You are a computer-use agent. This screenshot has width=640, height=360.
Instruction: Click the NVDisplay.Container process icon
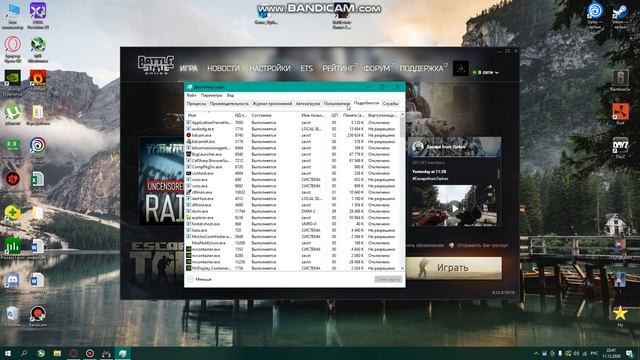click(189, 268)
